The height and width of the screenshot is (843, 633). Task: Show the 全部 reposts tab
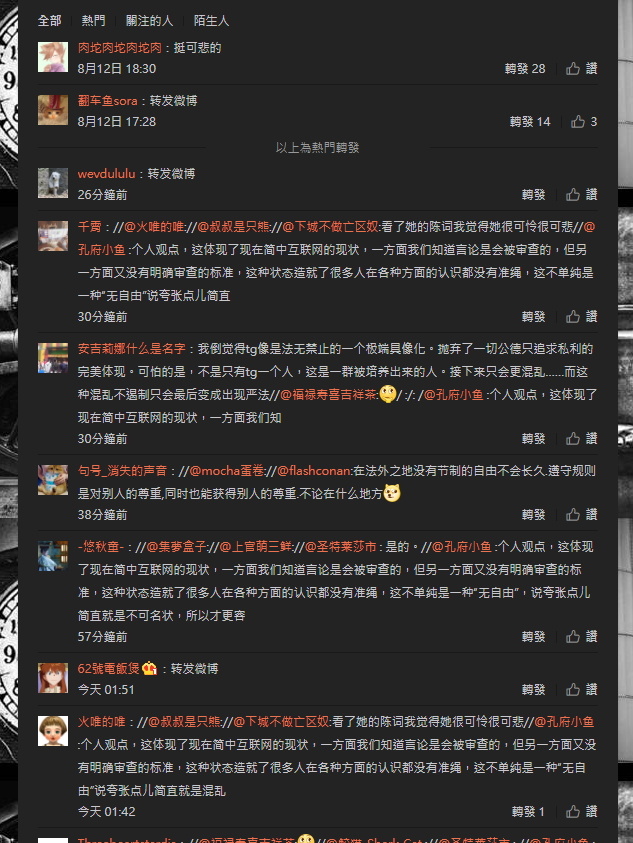pos(49,20)
